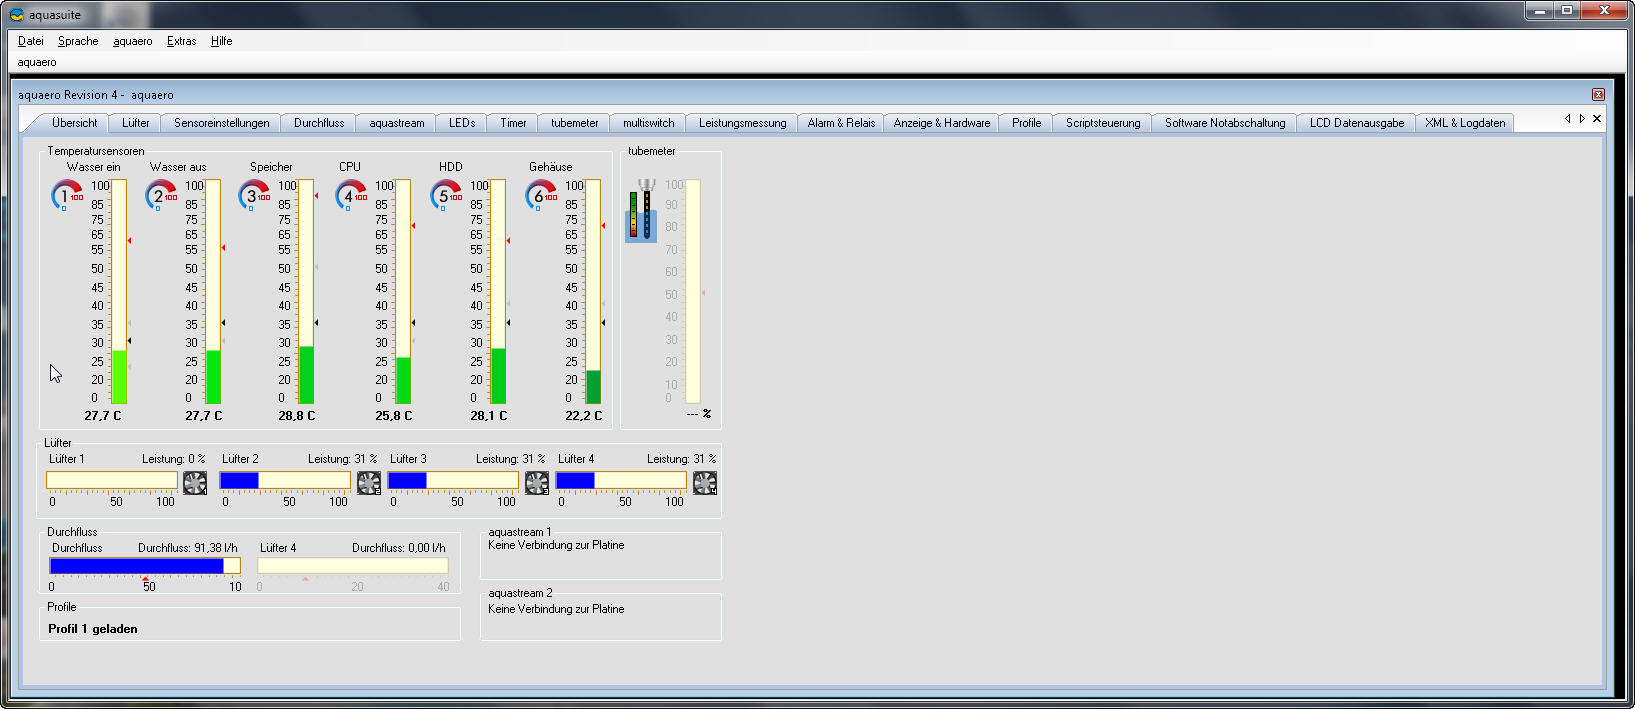1635x709 pixels.
Task: Click the Wasser aus temperature thermometer bar
Action: (213, 291)
